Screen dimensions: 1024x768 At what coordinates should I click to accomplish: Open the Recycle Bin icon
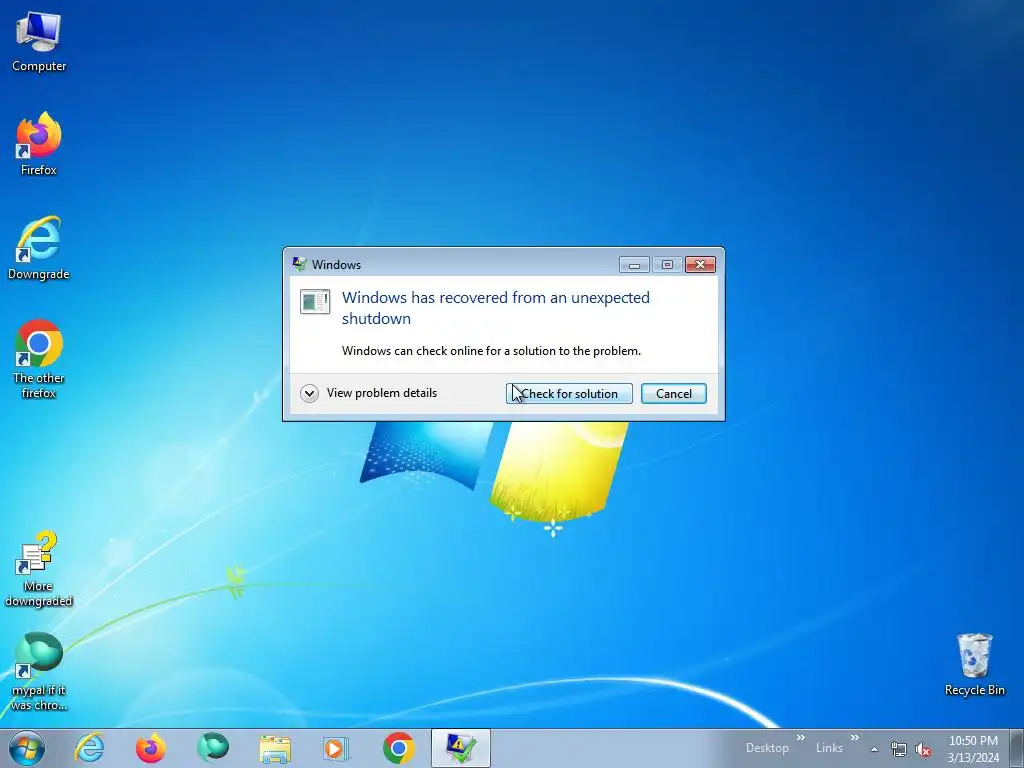[x=974, y=664]
